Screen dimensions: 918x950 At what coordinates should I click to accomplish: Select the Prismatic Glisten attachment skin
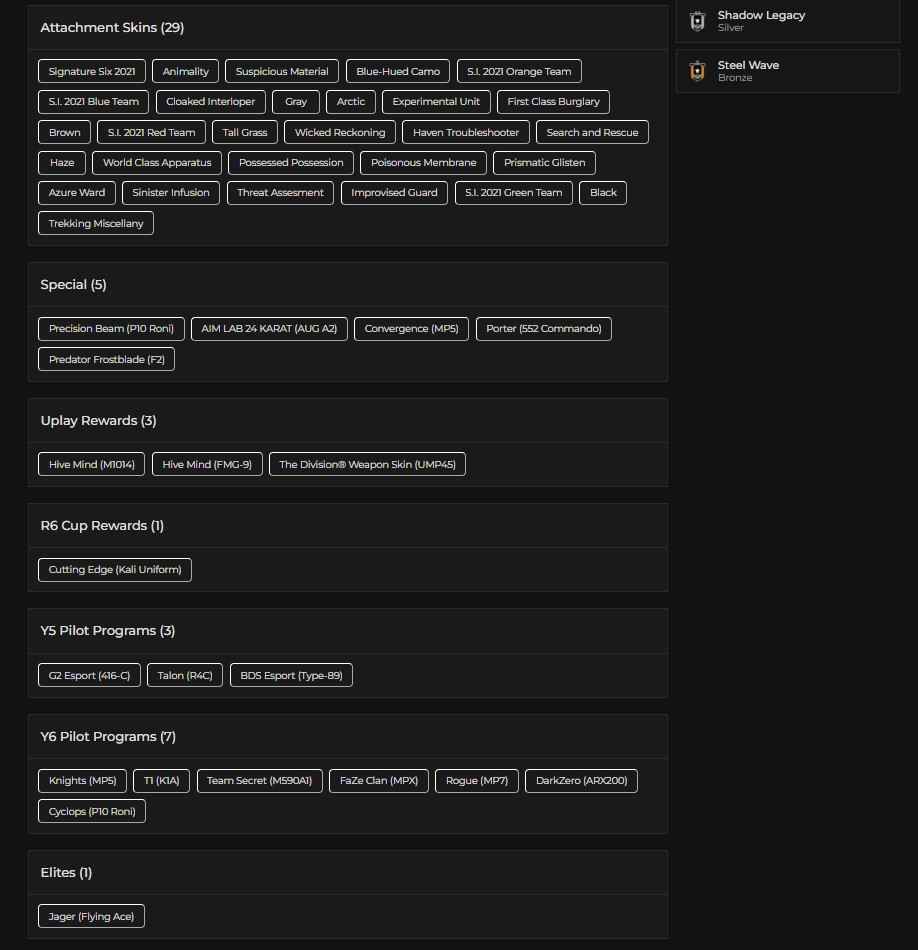point(545,163)
